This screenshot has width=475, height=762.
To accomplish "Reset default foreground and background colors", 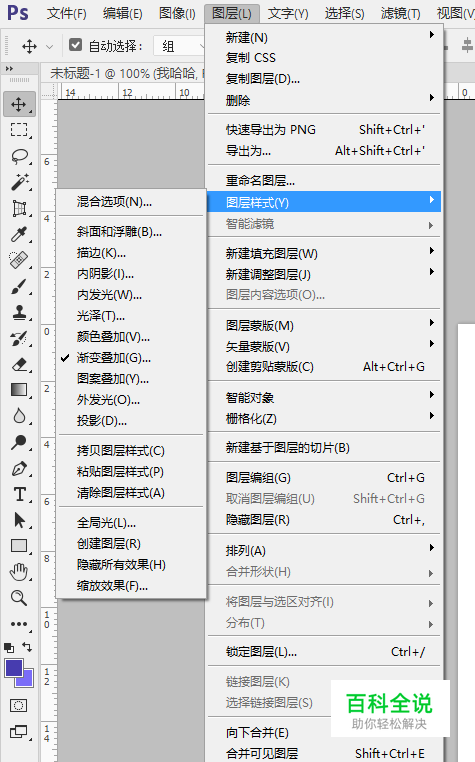I will tap(9, 648).
